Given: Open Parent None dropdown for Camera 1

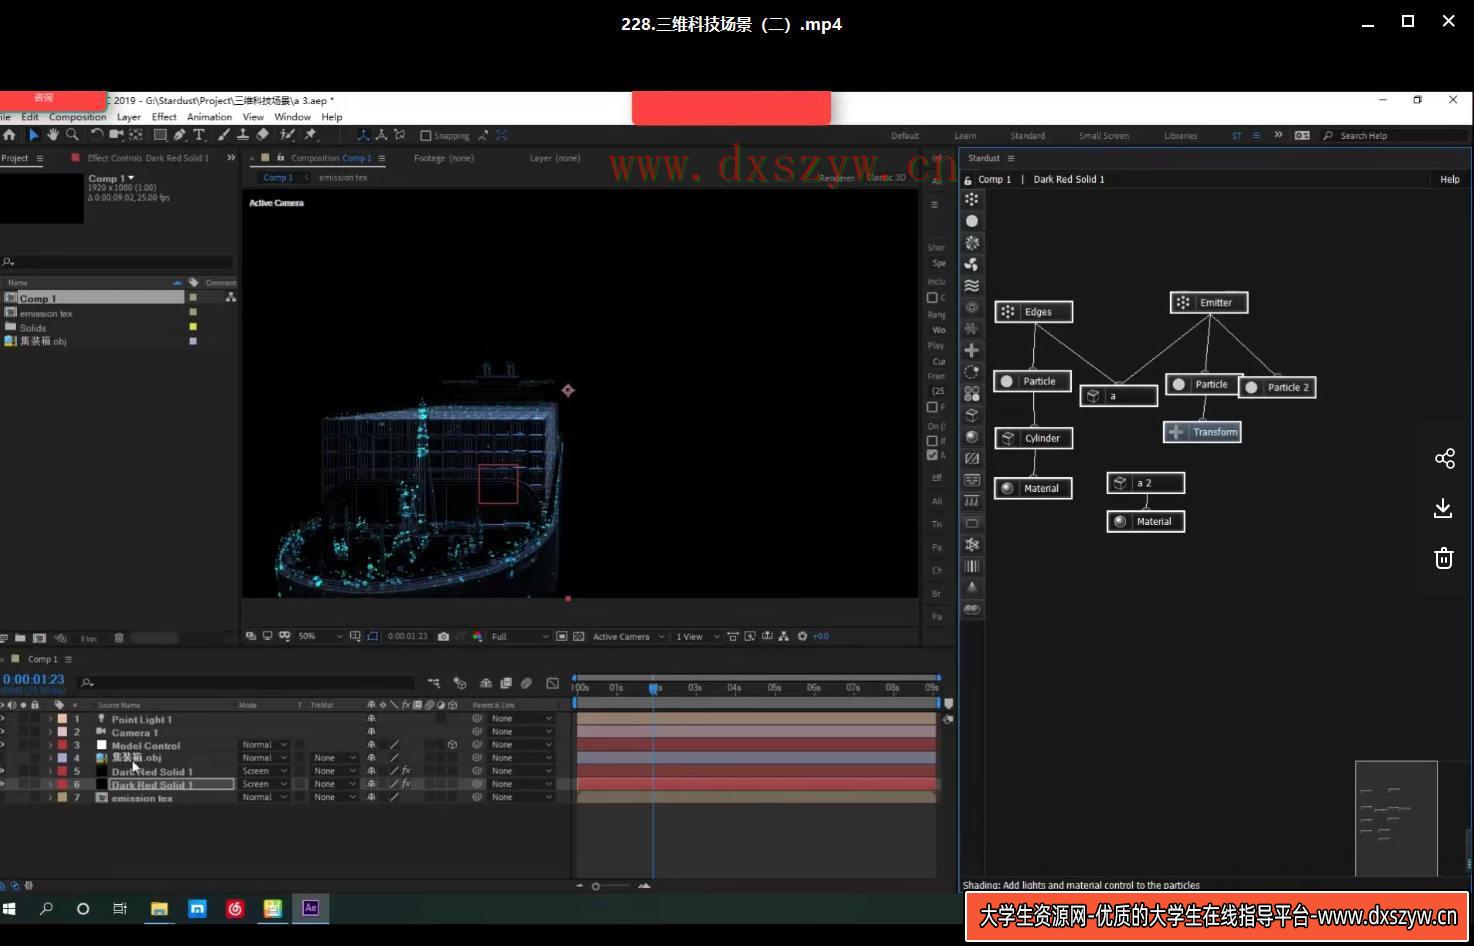Looking at the screenshot, I should [x=520, y=732].
